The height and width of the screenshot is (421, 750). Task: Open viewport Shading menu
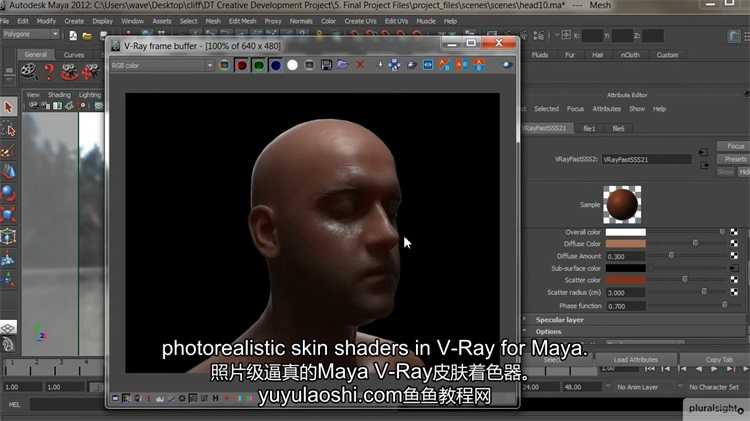click(x=59, y=95)
